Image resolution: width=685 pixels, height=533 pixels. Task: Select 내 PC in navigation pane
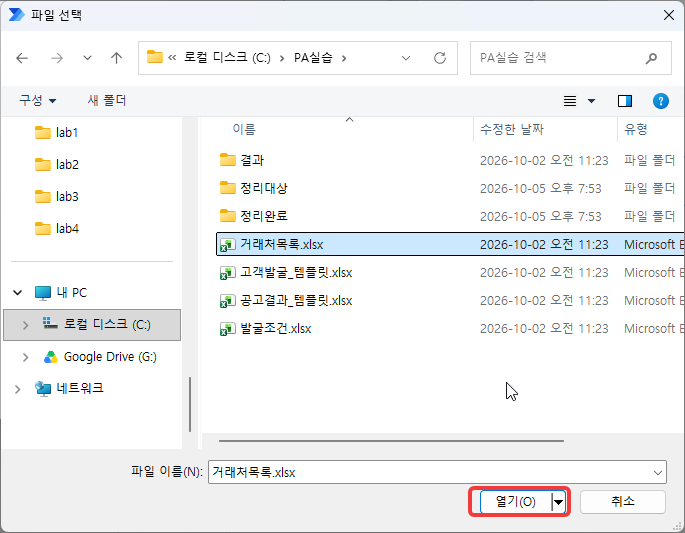coord(61,293)
